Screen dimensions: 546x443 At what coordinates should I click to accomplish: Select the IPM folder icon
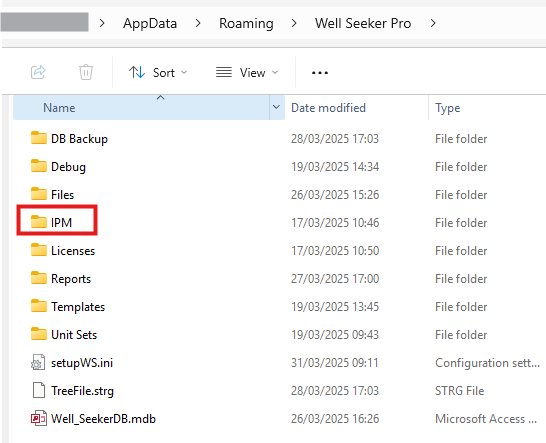[x=39, y=222]
